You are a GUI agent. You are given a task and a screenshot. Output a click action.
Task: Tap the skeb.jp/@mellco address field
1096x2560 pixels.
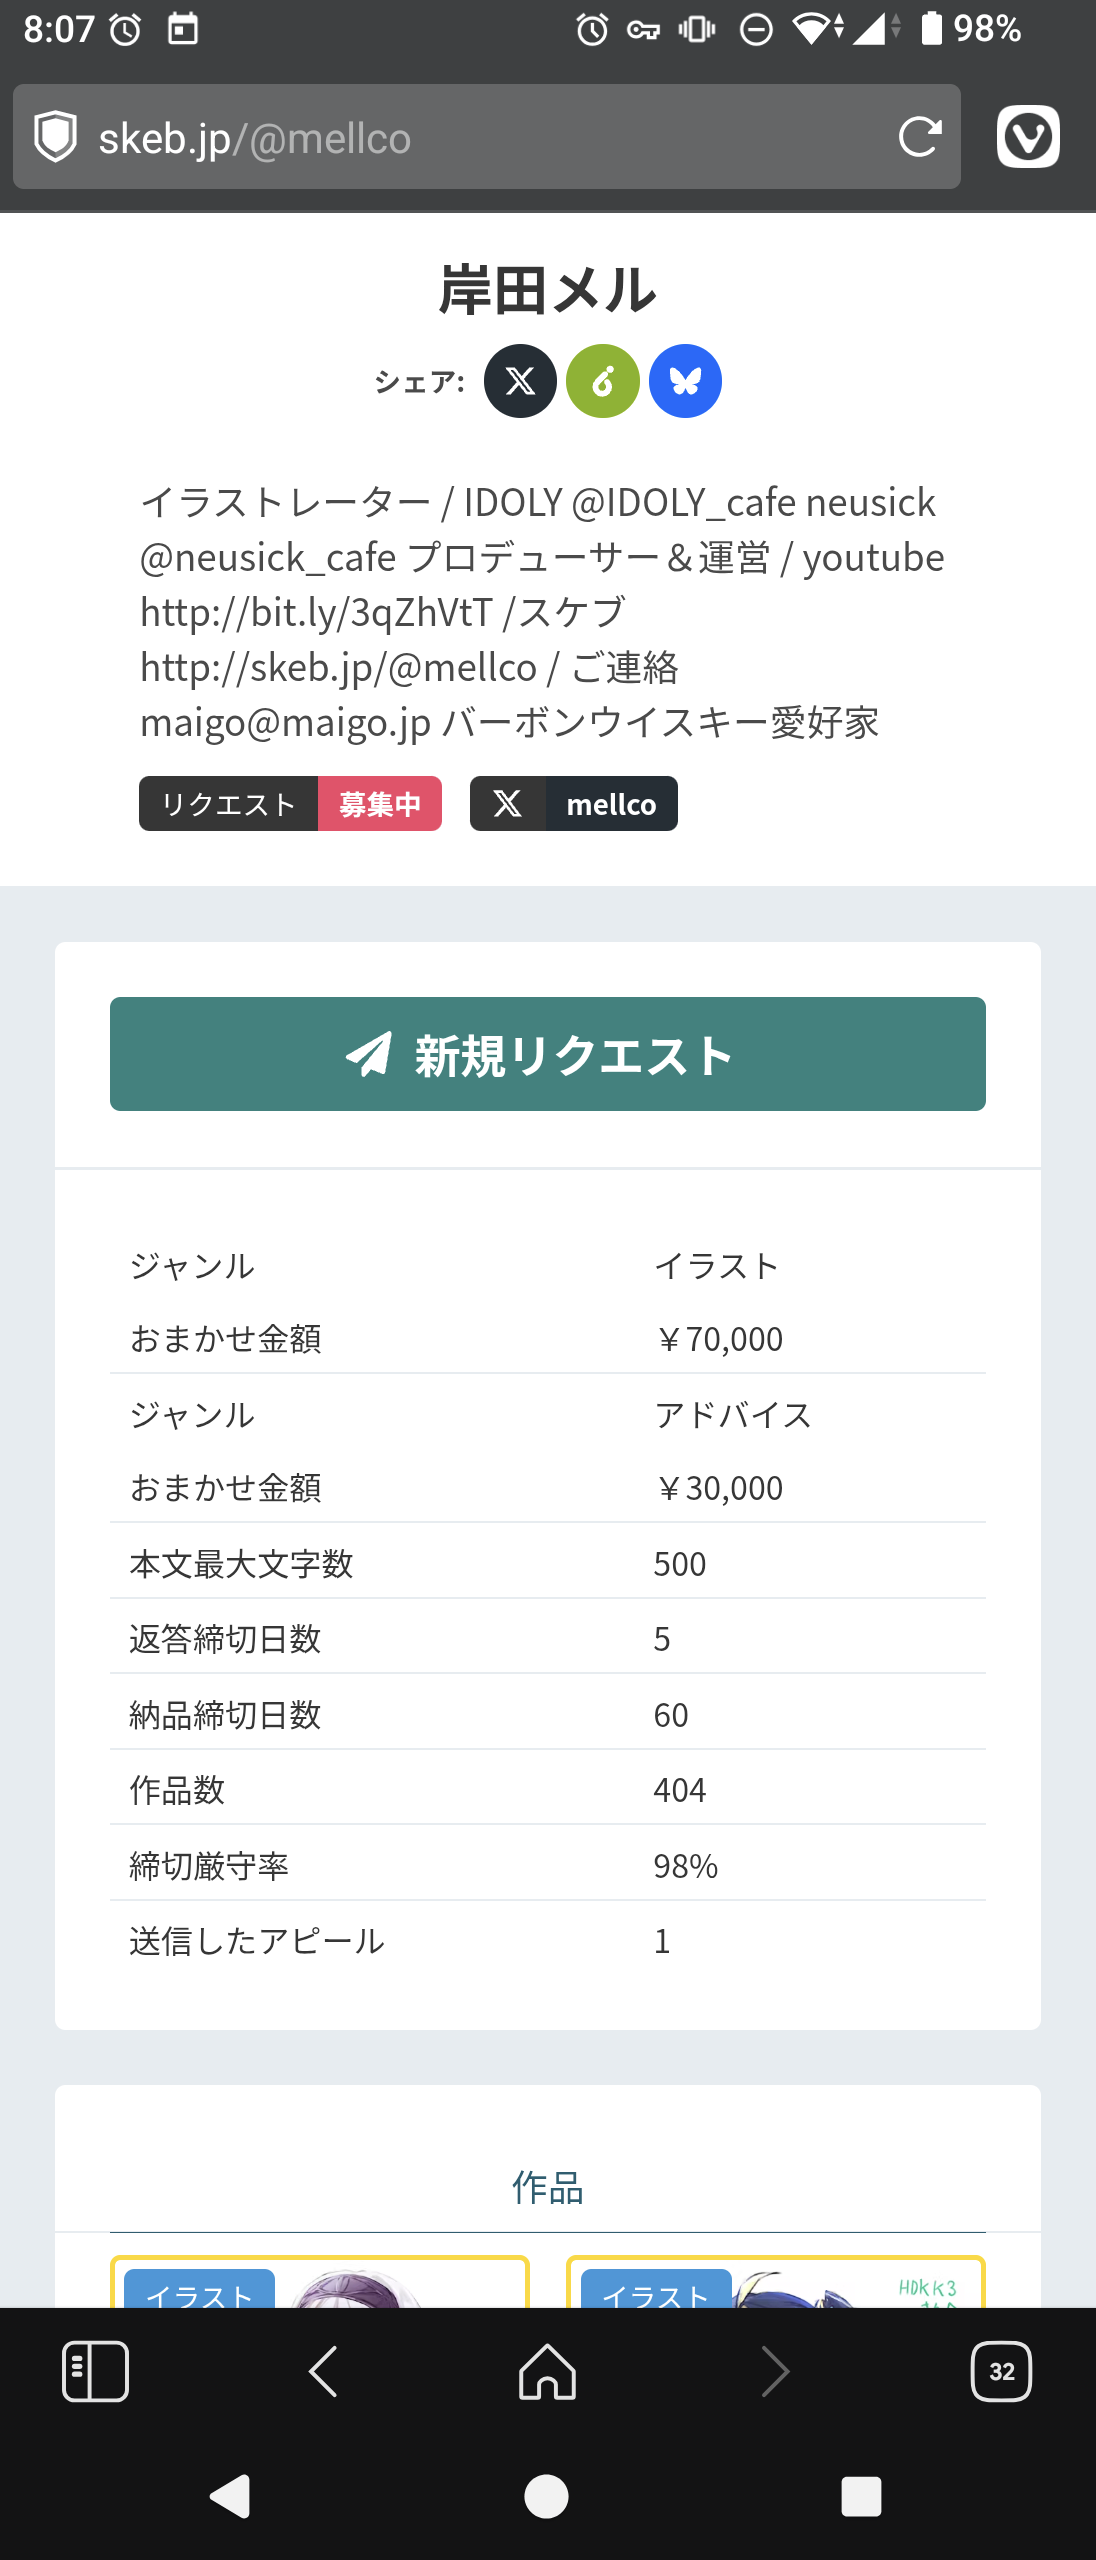480,138
